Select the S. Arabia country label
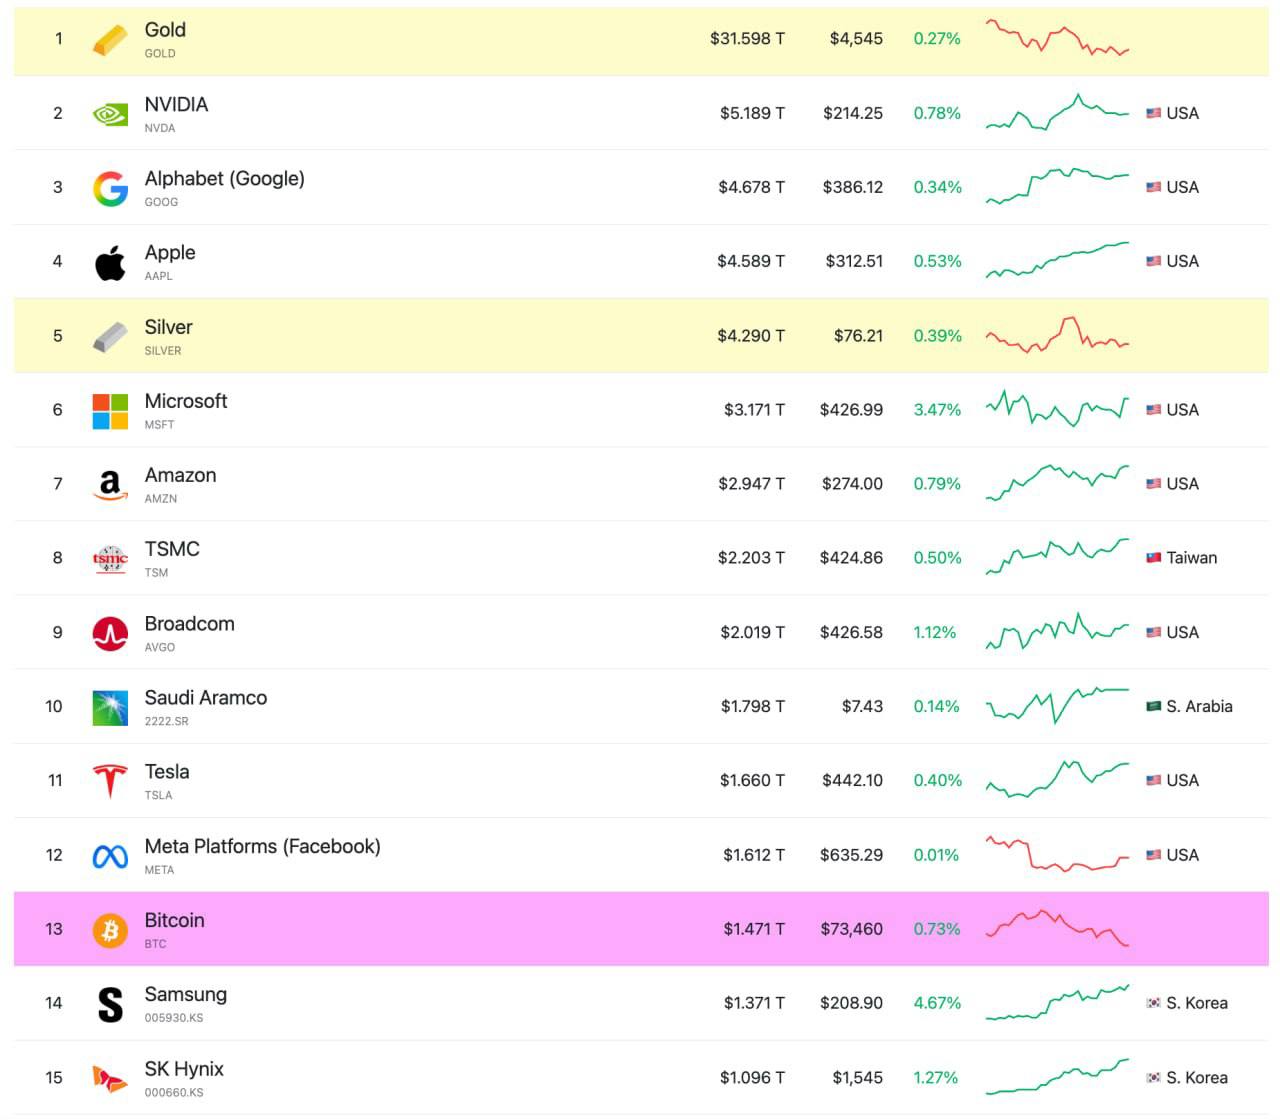The width and height of the screenshot is (1280, 1120). [x=1188, y=706]
